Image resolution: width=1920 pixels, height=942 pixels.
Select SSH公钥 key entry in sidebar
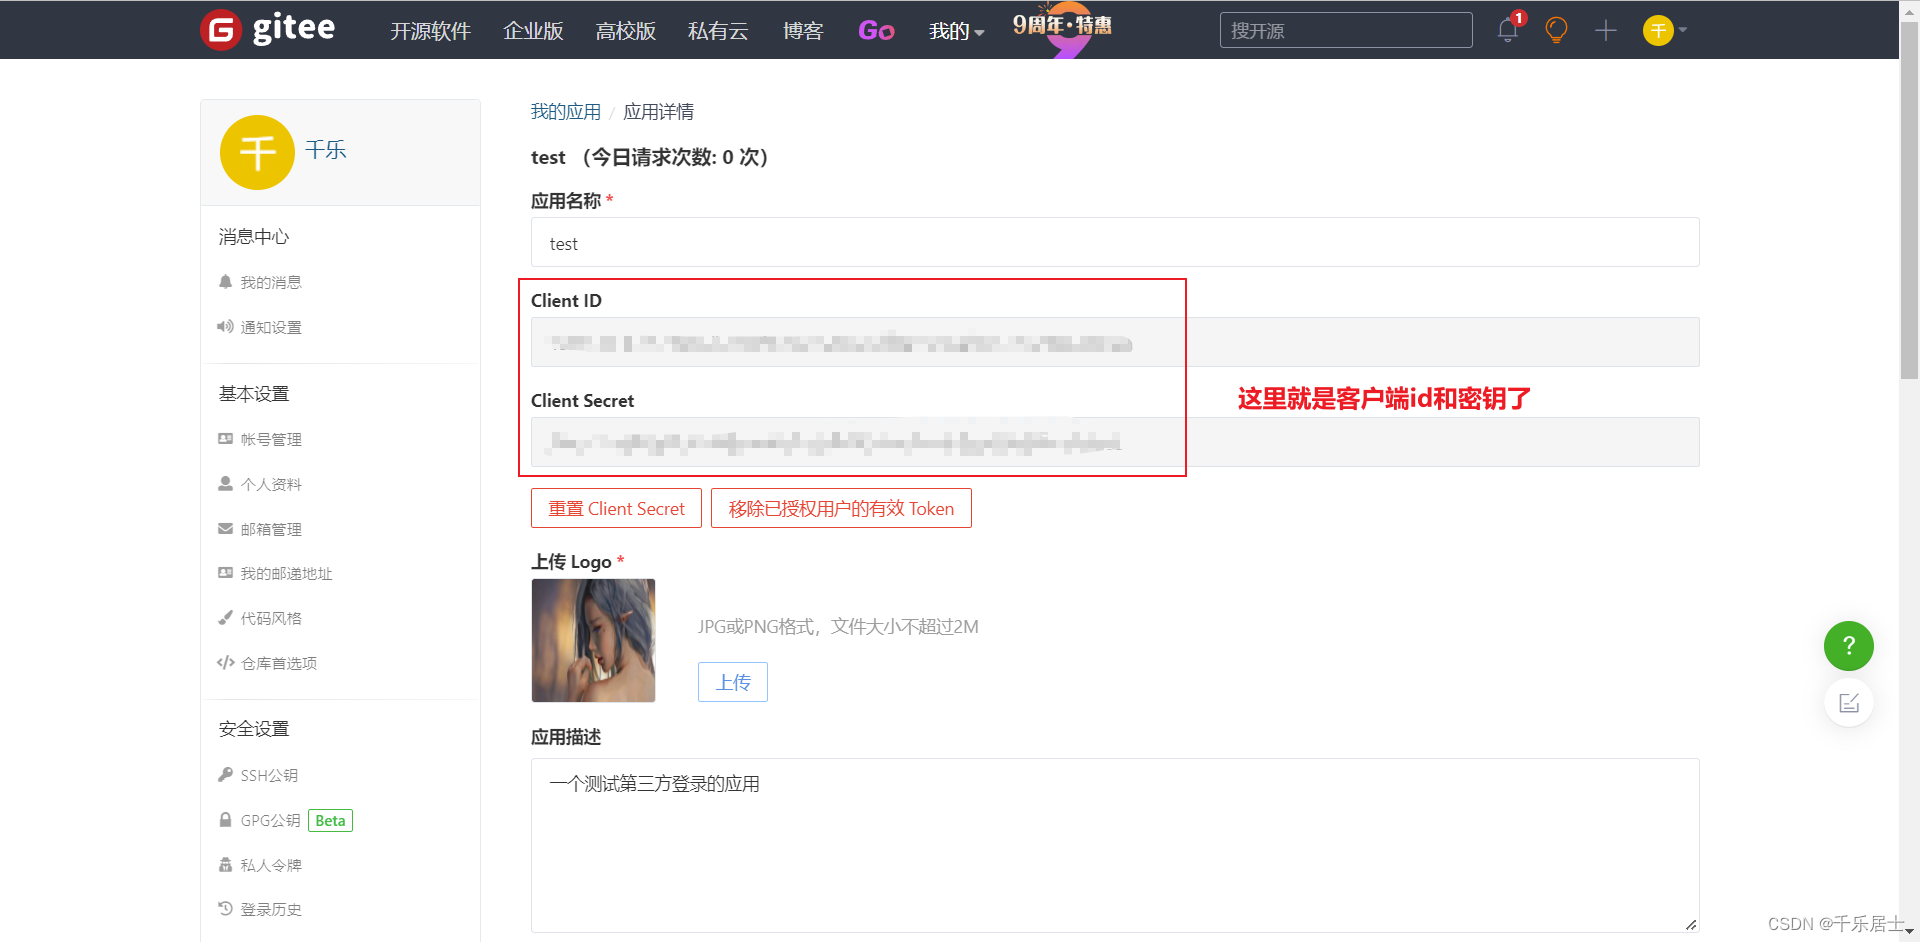268,774
